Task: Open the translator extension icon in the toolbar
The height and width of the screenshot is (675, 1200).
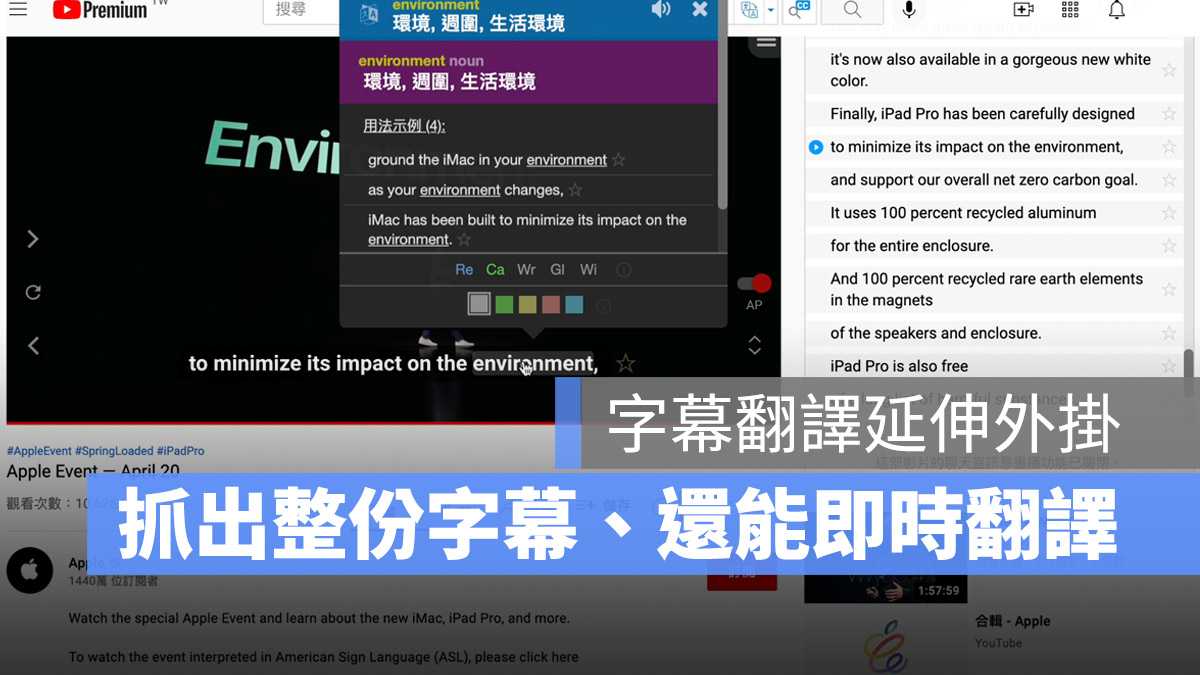Action: (x=749, y=11)
